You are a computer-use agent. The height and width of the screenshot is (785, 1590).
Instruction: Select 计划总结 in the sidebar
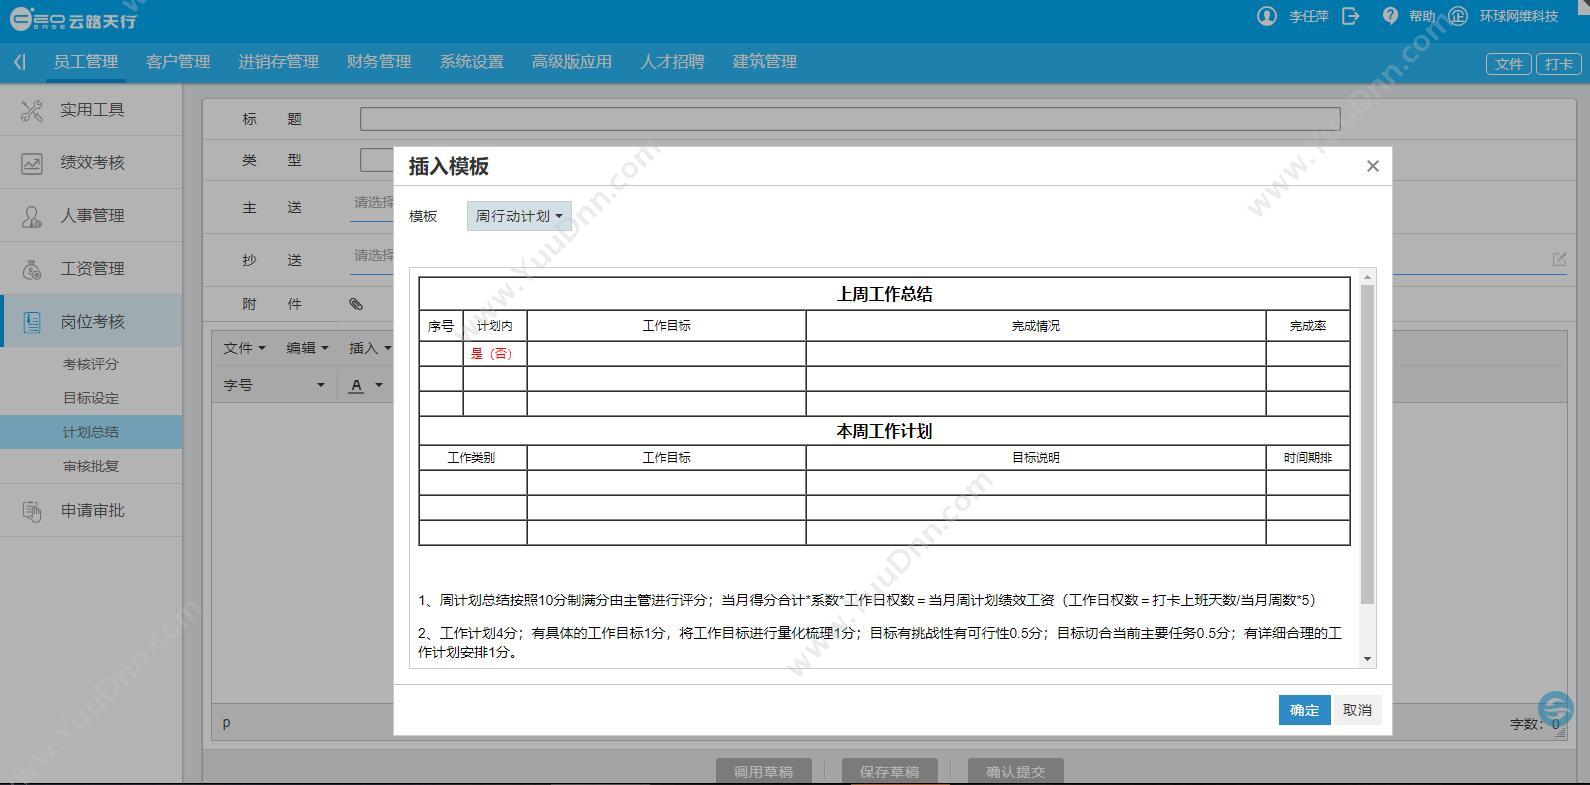coord(91,432)
